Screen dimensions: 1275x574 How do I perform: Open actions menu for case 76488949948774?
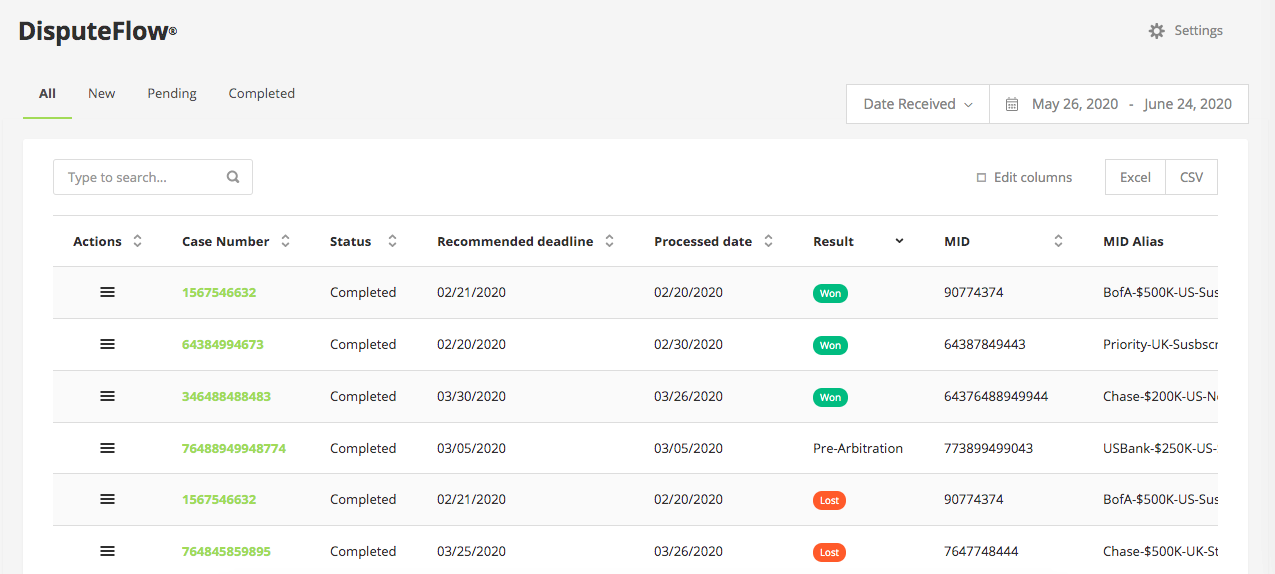pos(107,448)
